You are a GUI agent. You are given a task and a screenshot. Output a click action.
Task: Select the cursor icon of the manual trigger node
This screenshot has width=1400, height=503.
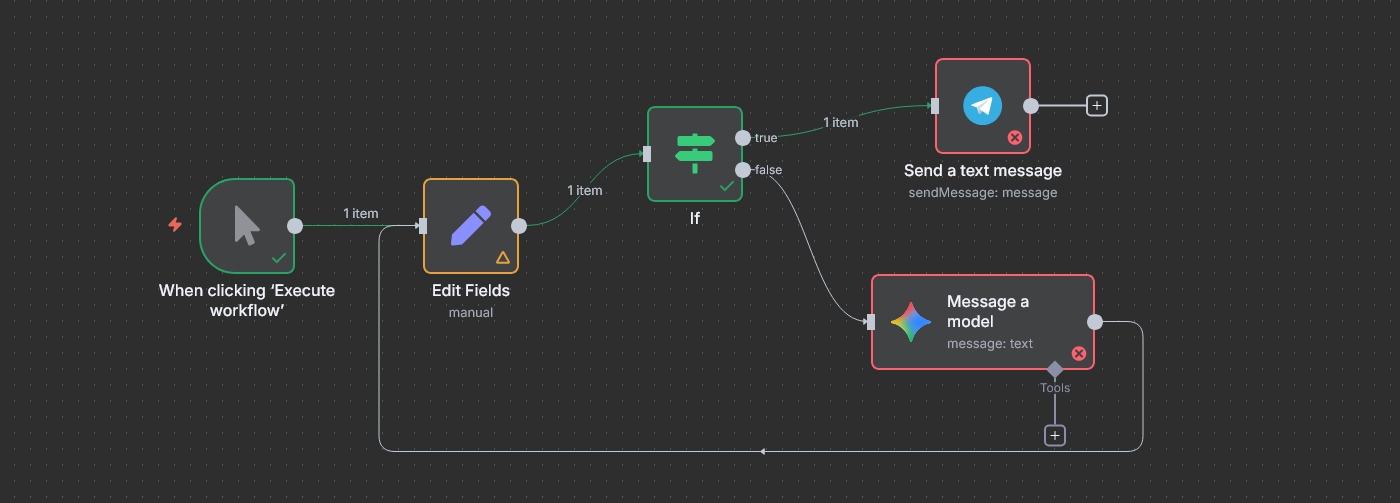point(246,225)
